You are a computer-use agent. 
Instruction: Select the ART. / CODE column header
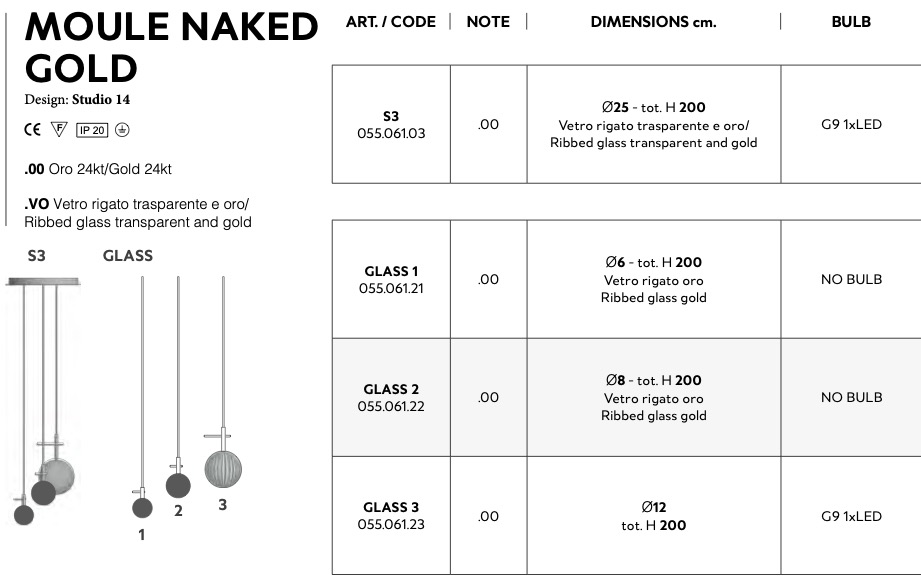point(390,22)
